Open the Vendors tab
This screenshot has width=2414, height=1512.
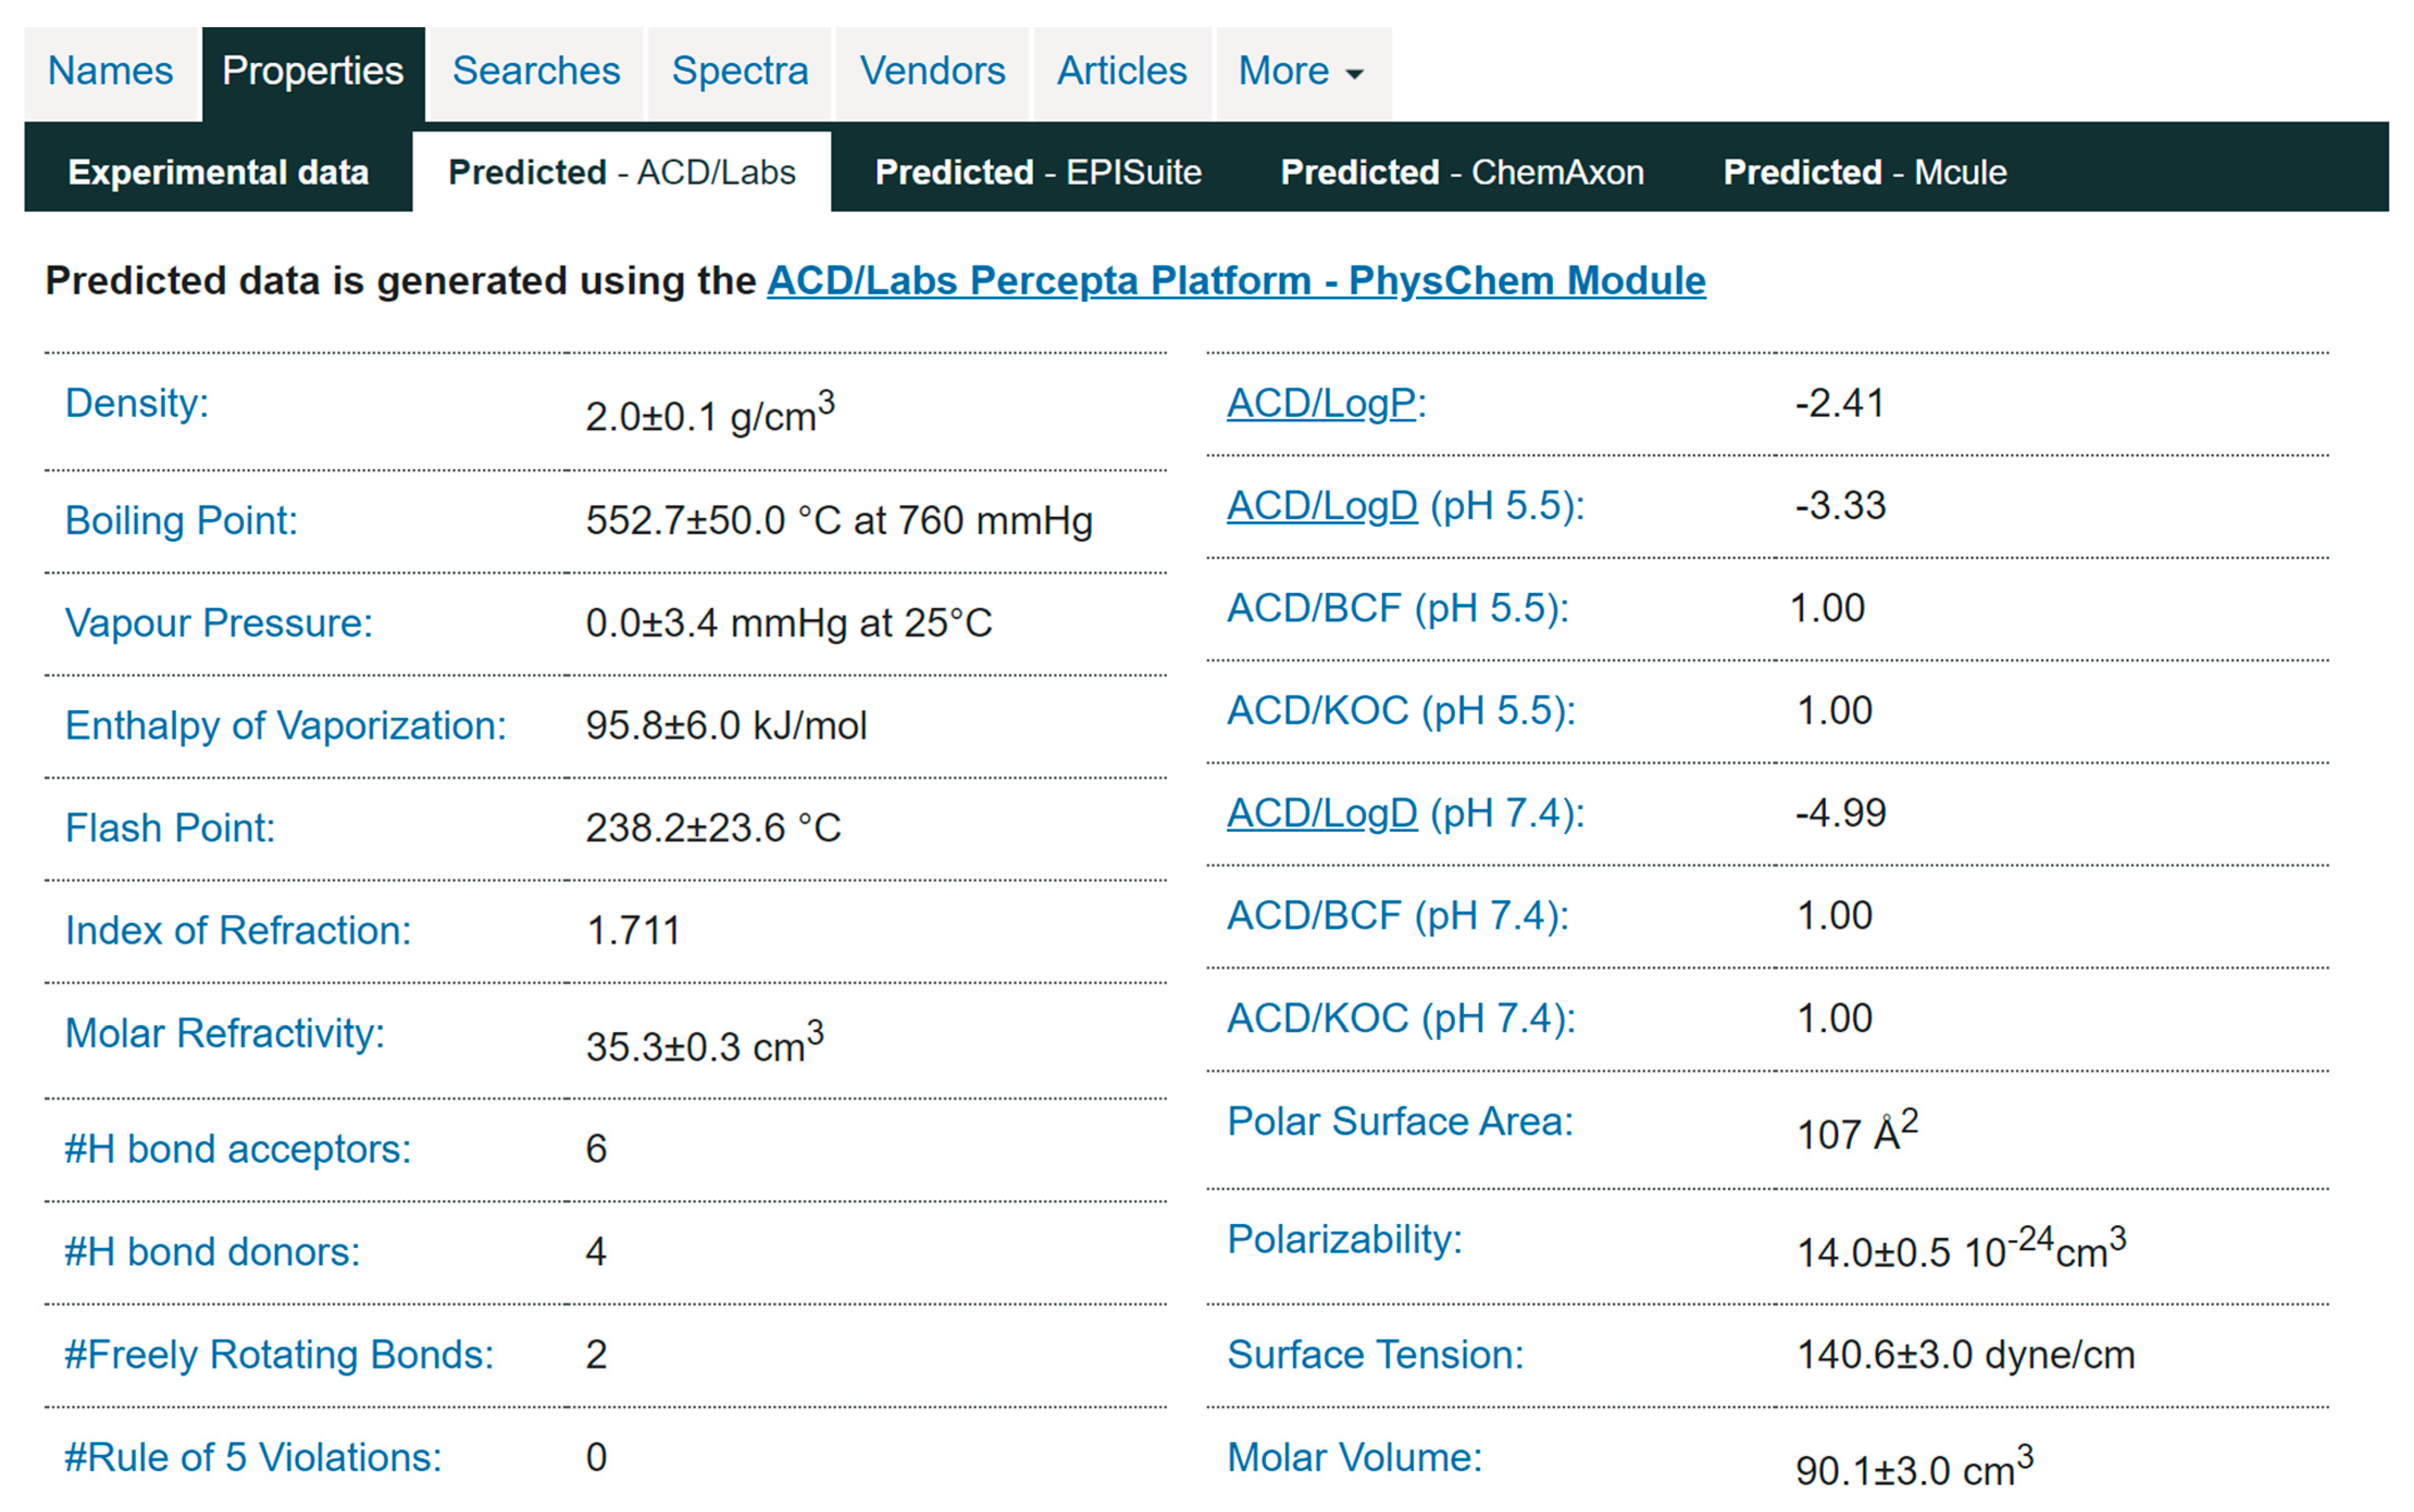[932, 72]
